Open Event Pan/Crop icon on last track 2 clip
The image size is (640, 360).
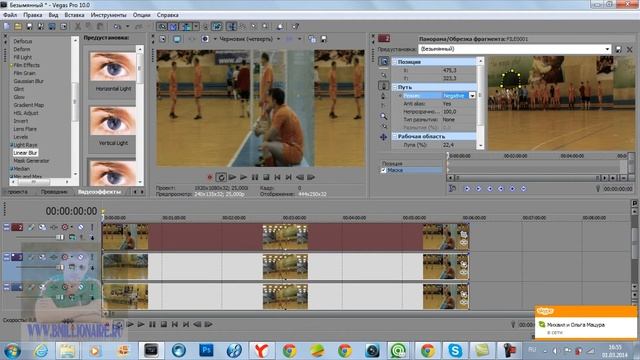coord(464,234)
